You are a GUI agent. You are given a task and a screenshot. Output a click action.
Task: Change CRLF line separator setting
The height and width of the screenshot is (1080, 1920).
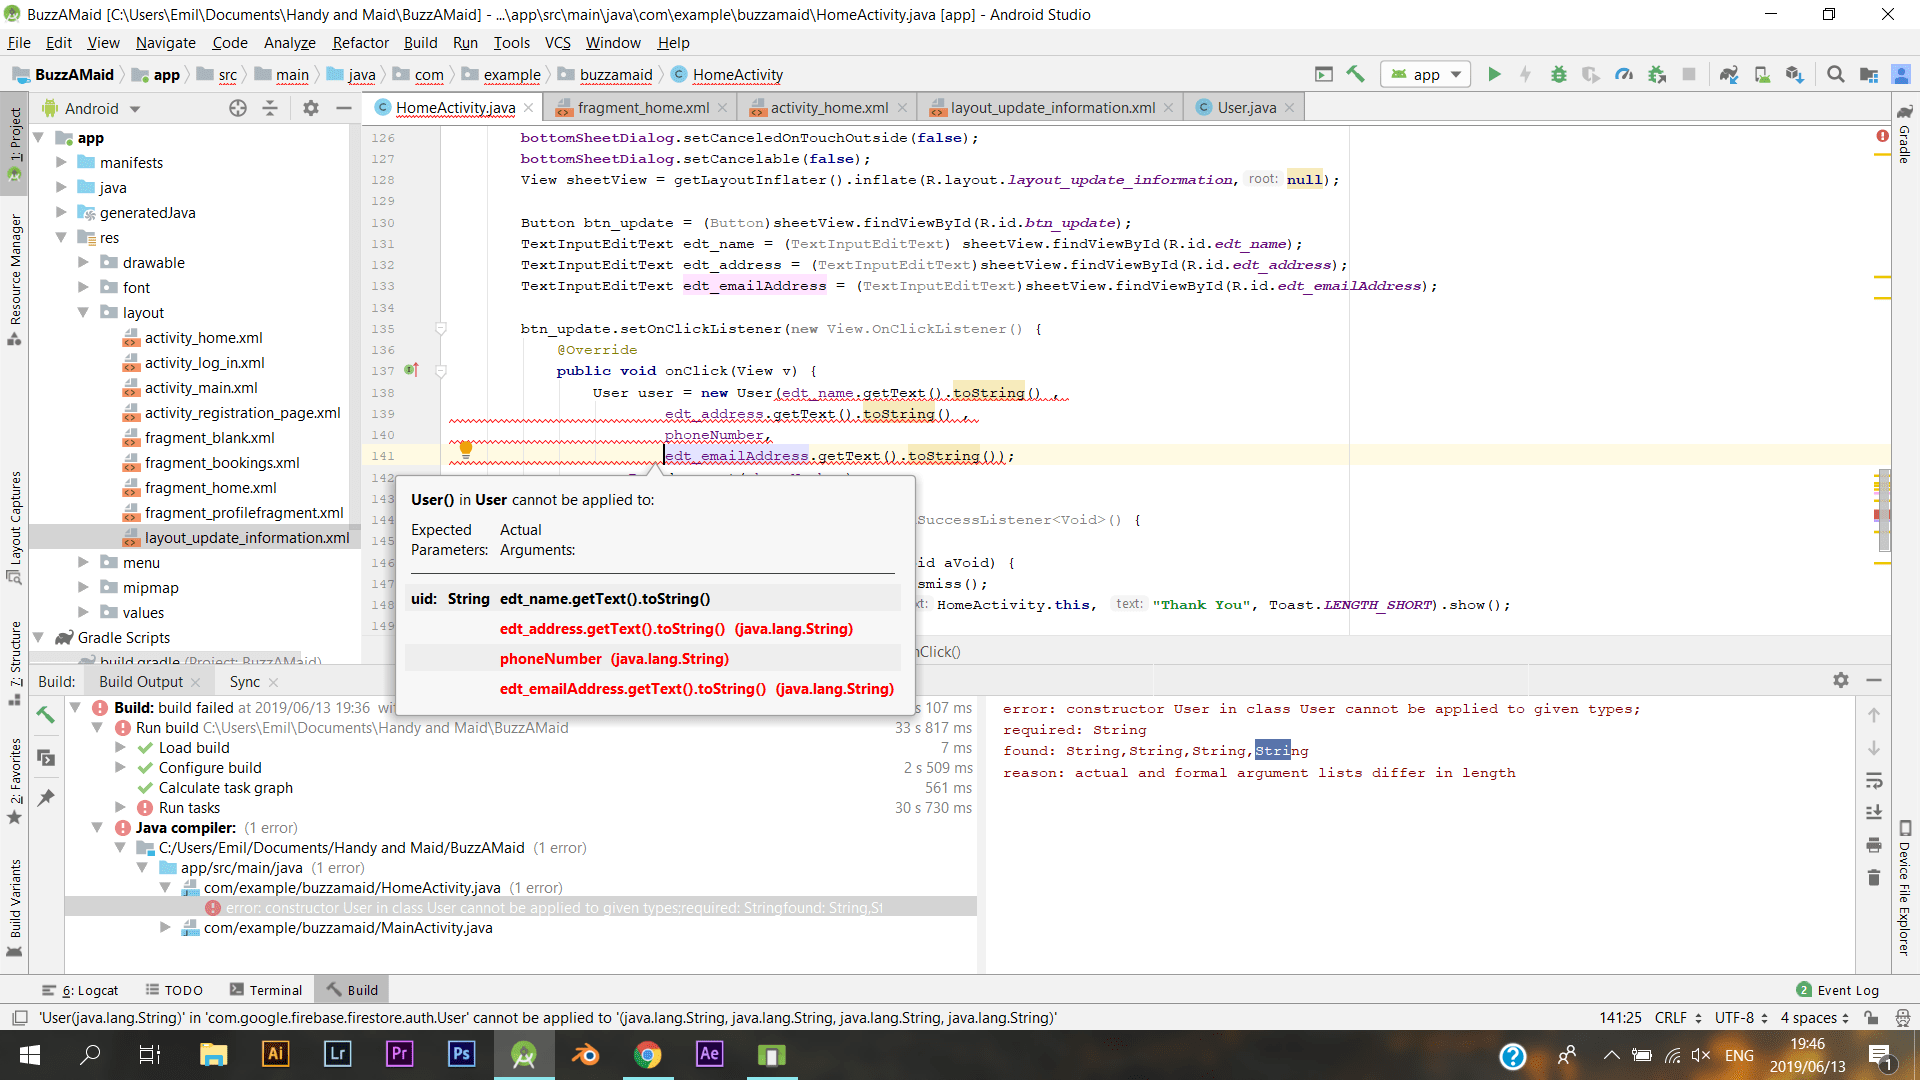pyautogui.click(x=1678, y=1018)
